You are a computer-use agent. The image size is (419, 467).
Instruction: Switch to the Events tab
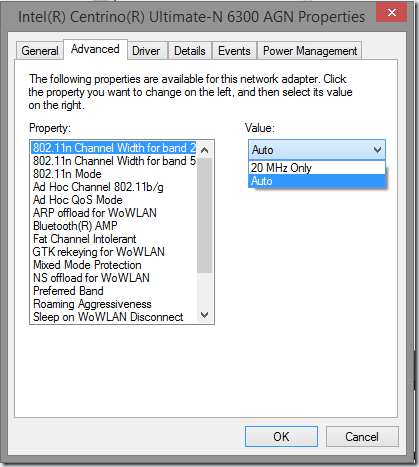click(x=234, y=51)
